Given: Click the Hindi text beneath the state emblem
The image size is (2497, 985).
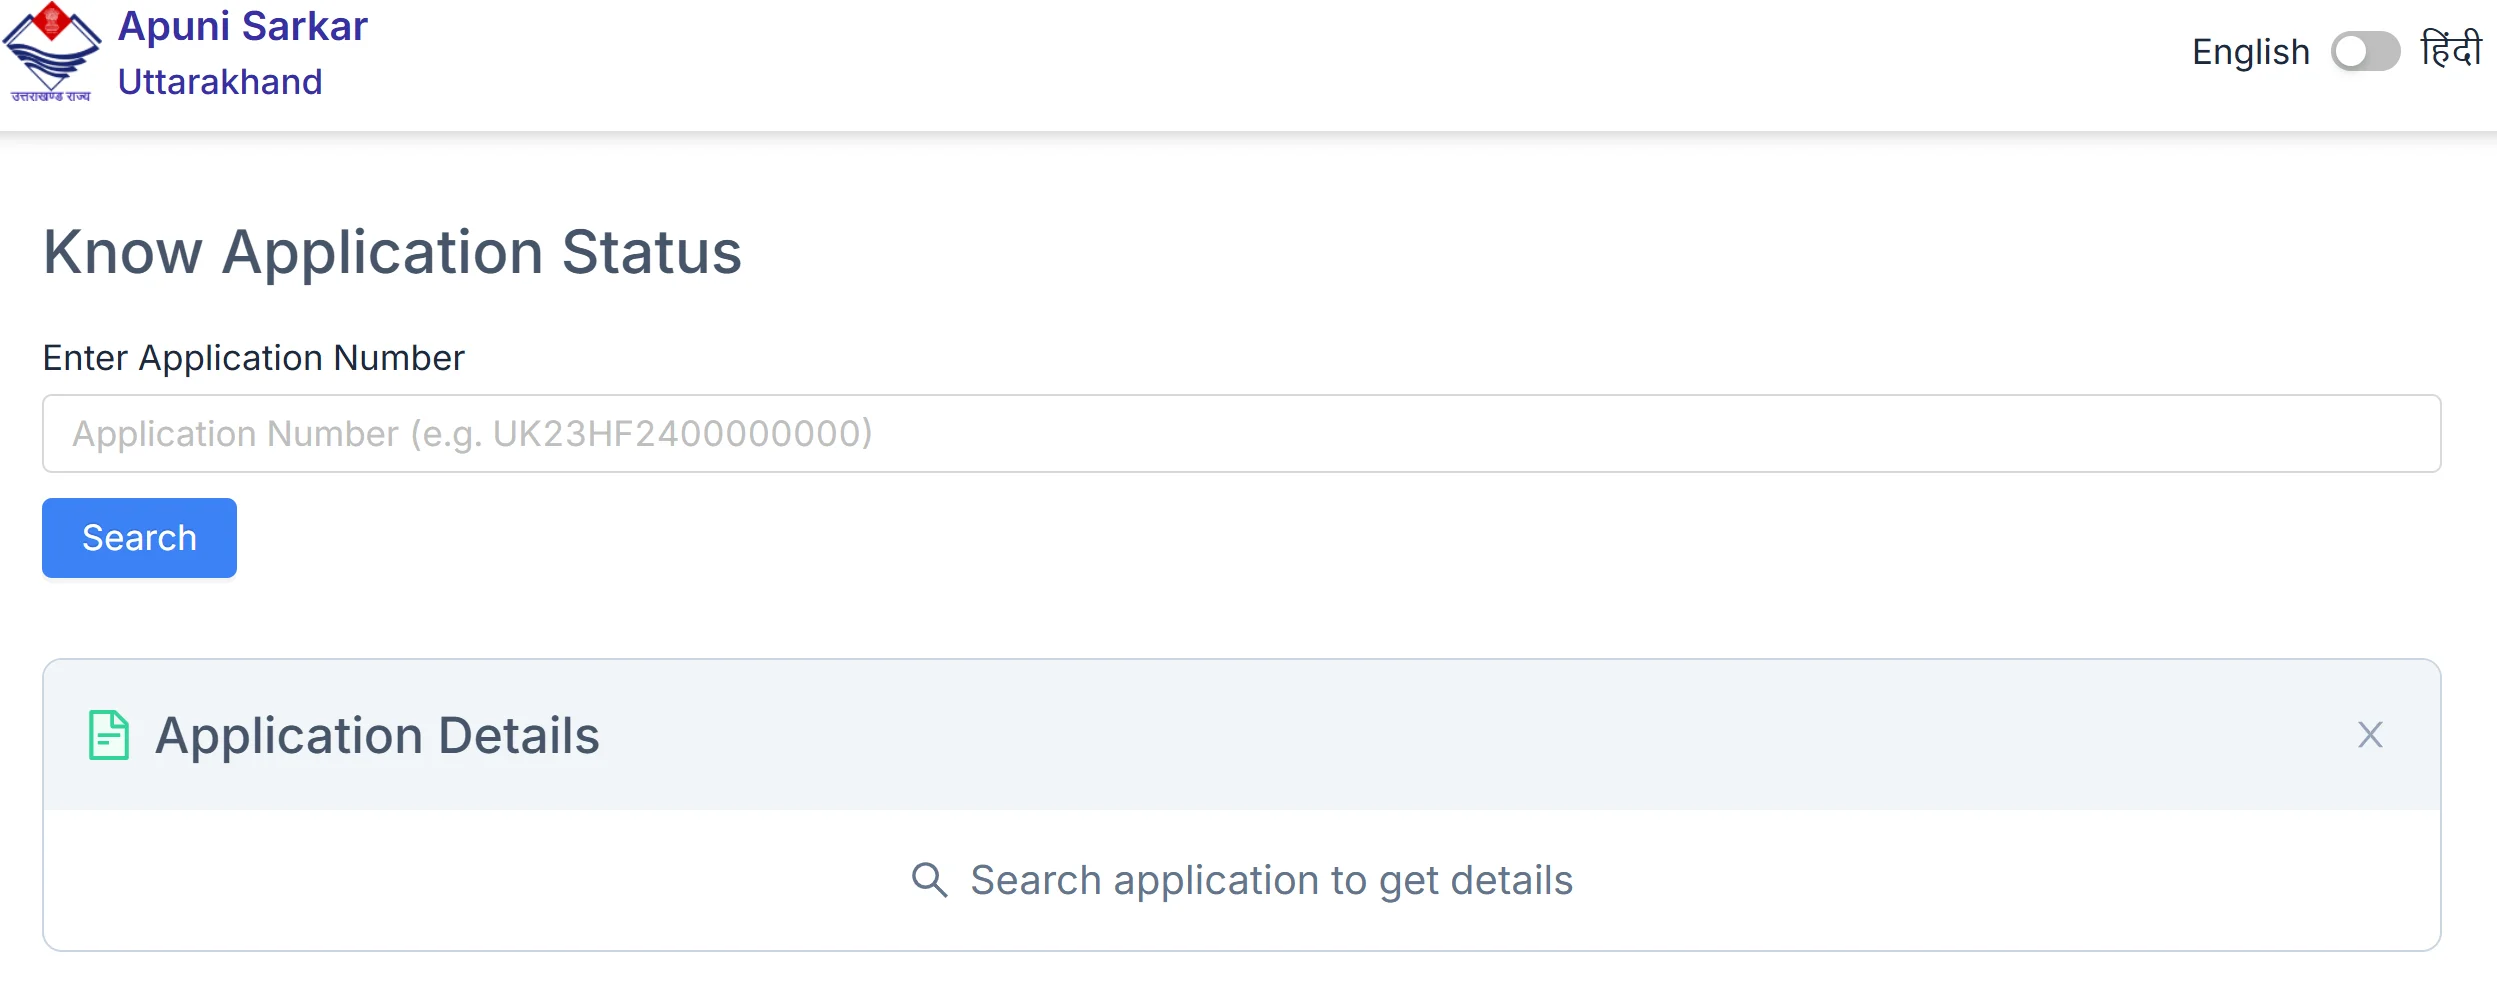Looking at the screenshot, I should 51,97.
